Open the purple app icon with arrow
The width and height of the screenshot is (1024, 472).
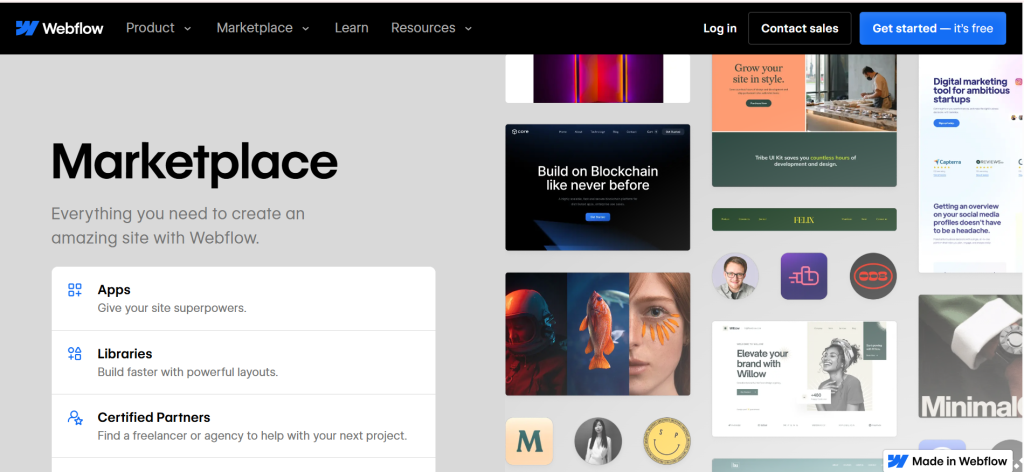pyautogui.click(x=804, y=276)
